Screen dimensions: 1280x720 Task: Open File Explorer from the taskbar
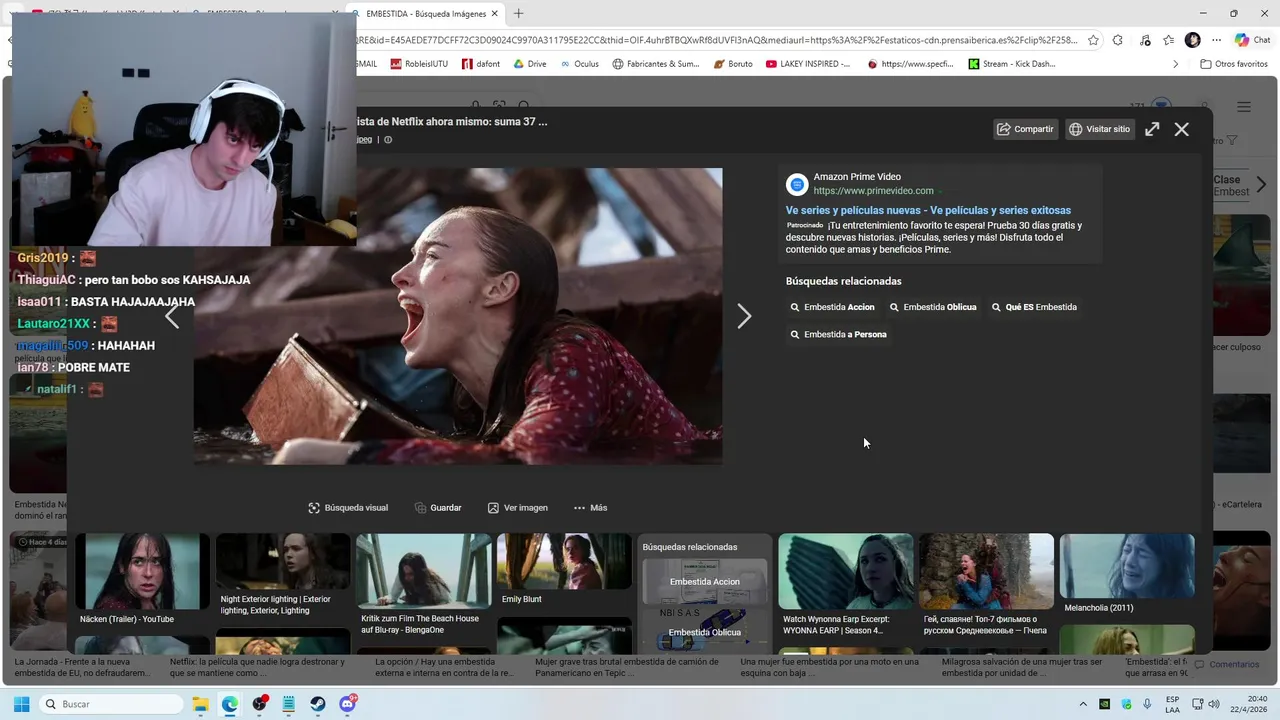(x=200, y=704)
